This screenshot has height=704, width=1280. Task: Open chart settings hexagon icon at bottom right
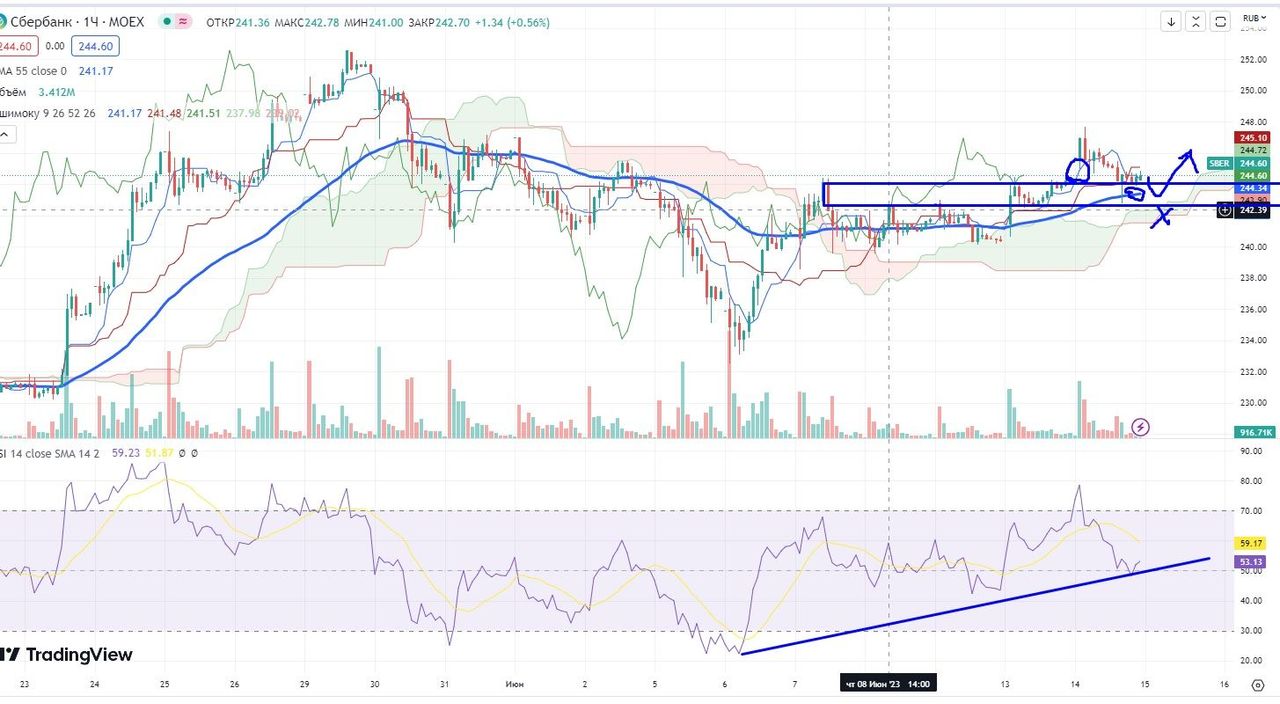click(x=1258, y=684)
